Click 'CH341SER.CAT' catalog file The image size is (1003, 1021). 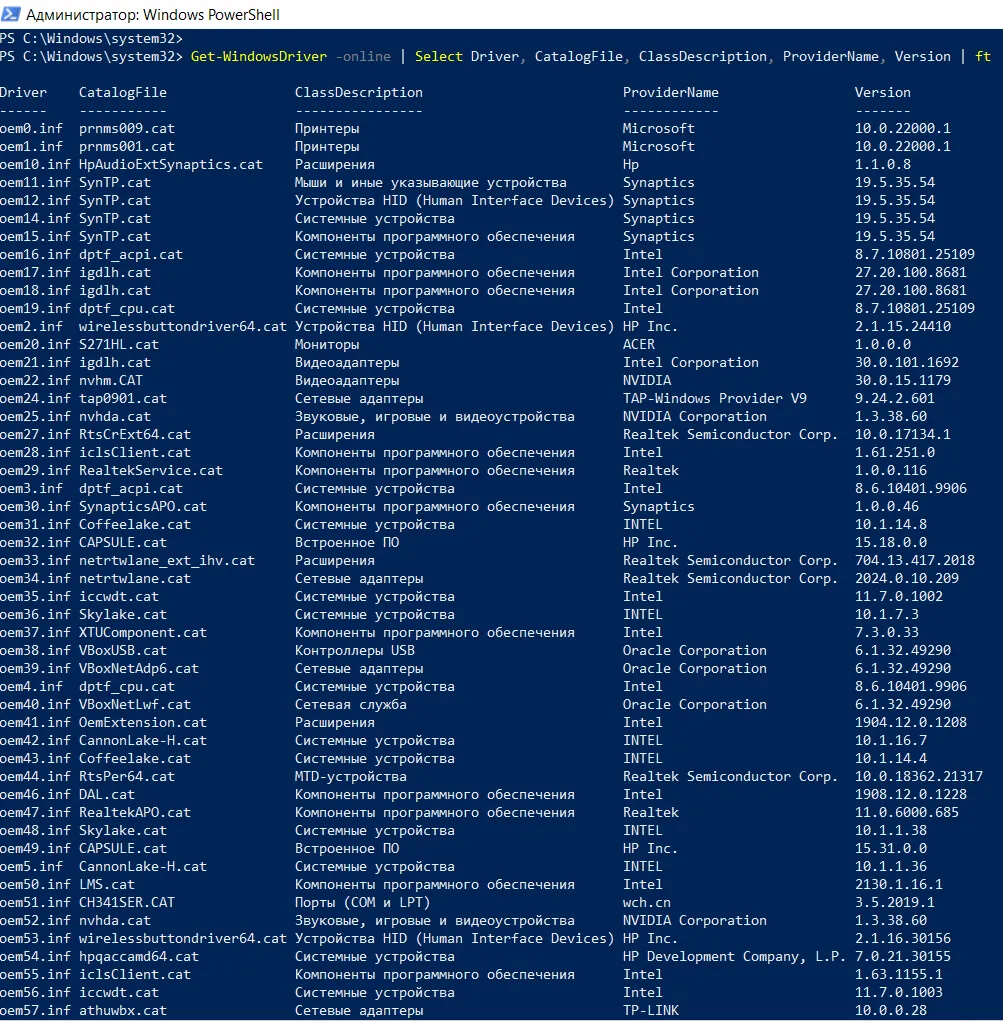tap(126, 903)
